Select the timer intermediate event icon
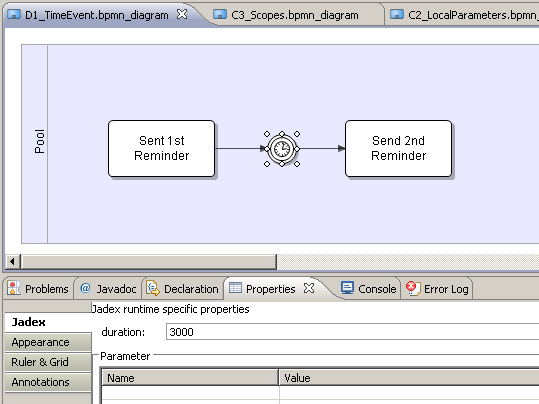 (x=282, y=149)
